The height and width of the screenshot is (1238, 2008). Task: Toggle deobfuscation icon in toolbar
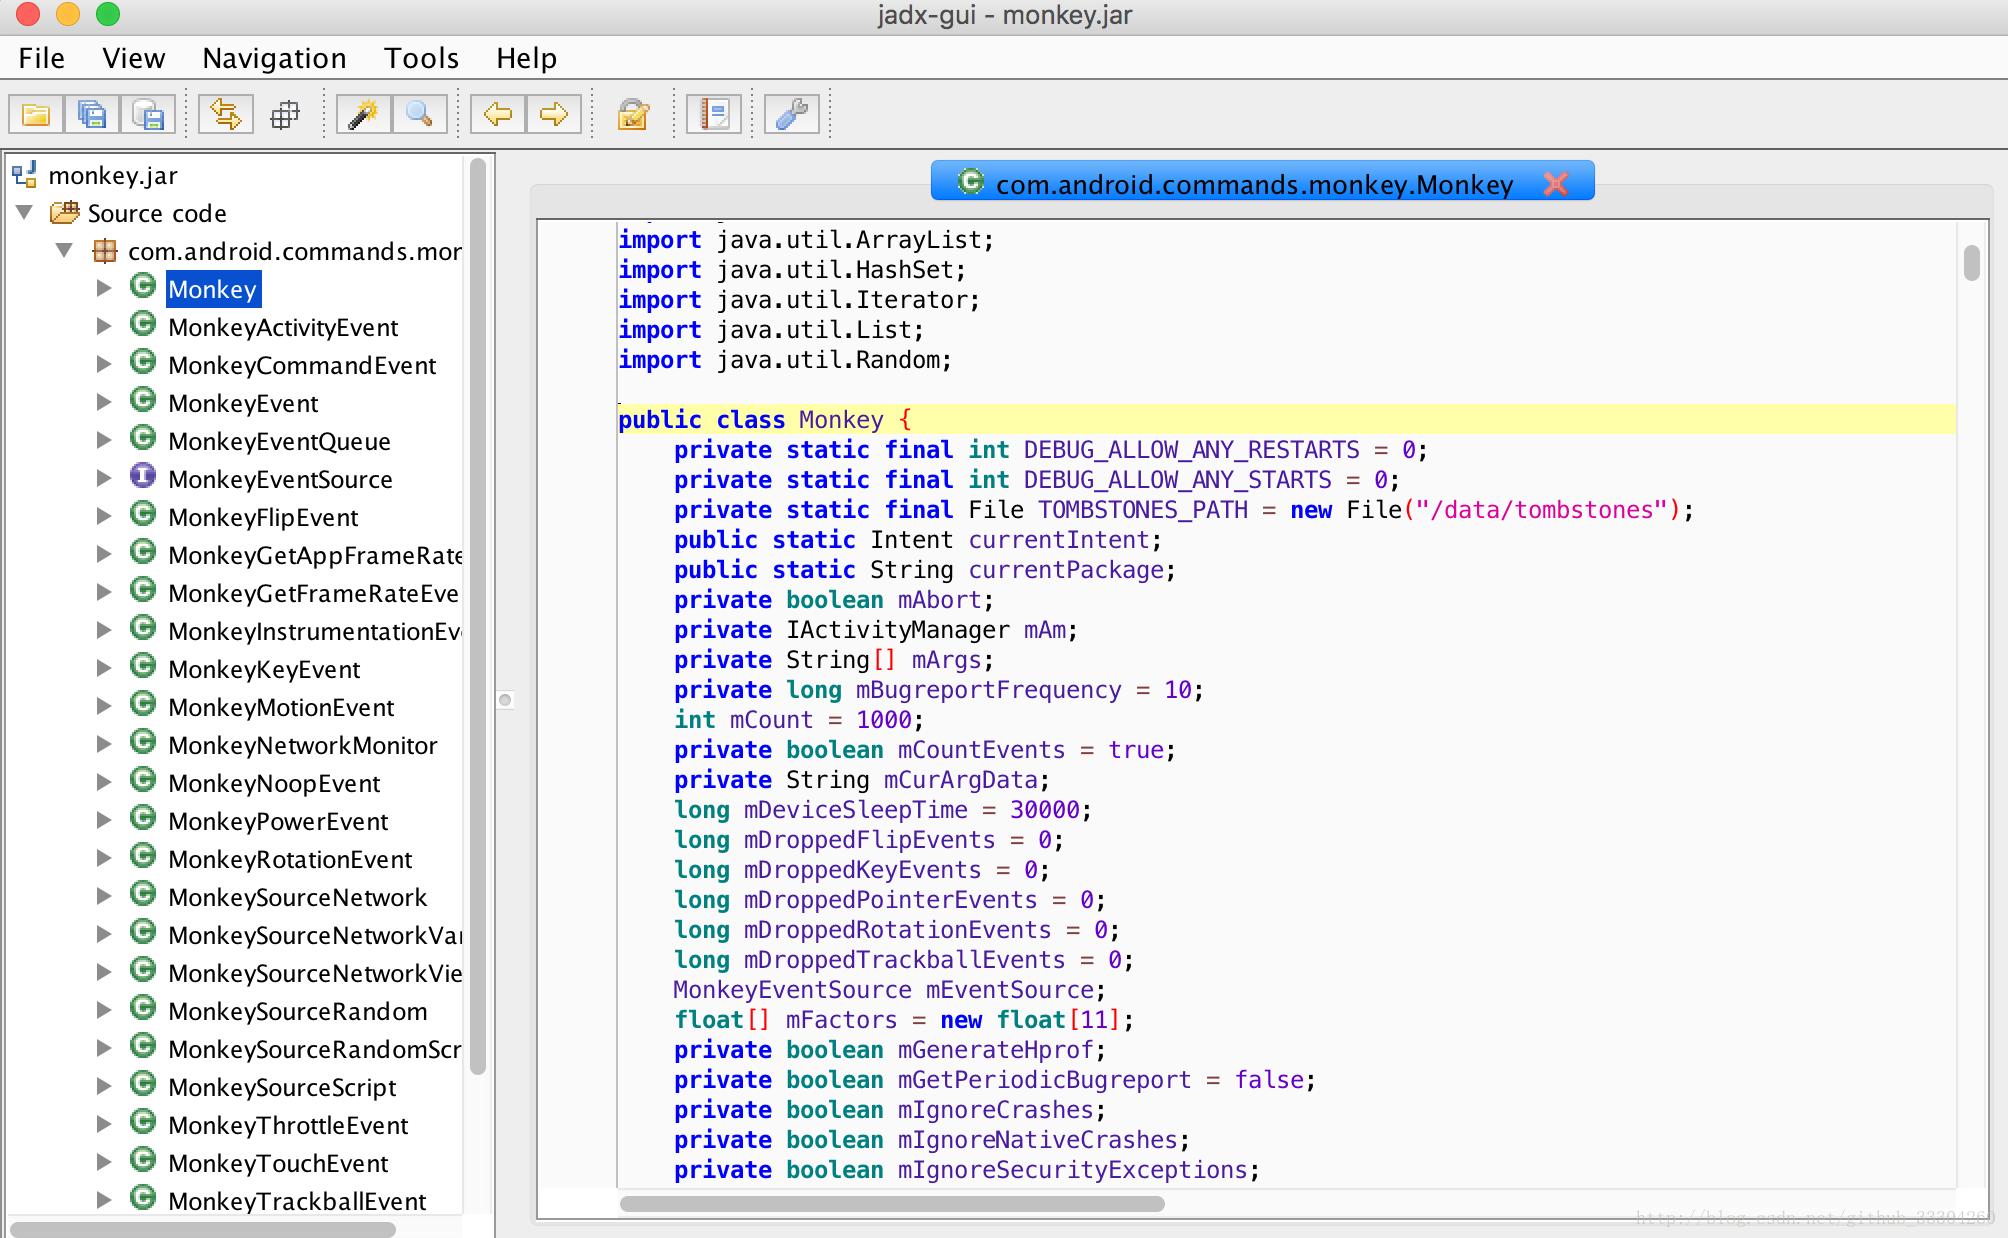pos(633,115)
